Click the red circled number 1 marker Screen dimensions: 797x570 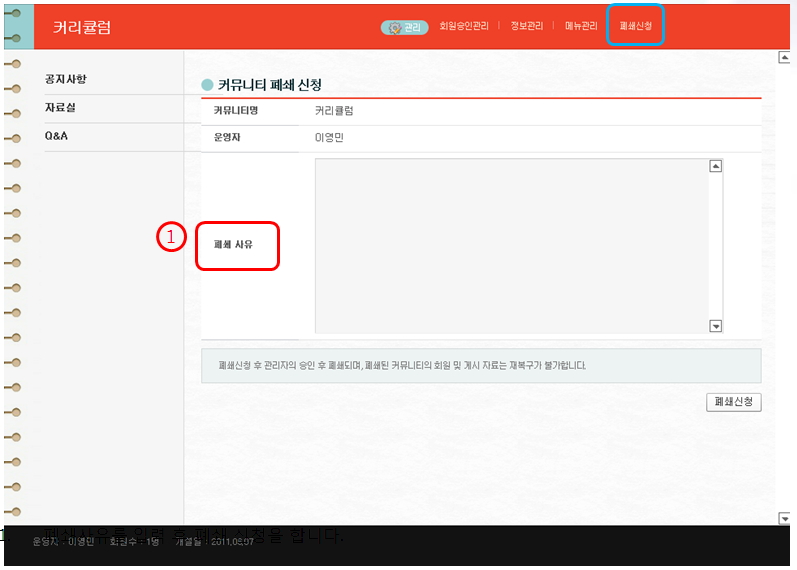click(171, 237)
